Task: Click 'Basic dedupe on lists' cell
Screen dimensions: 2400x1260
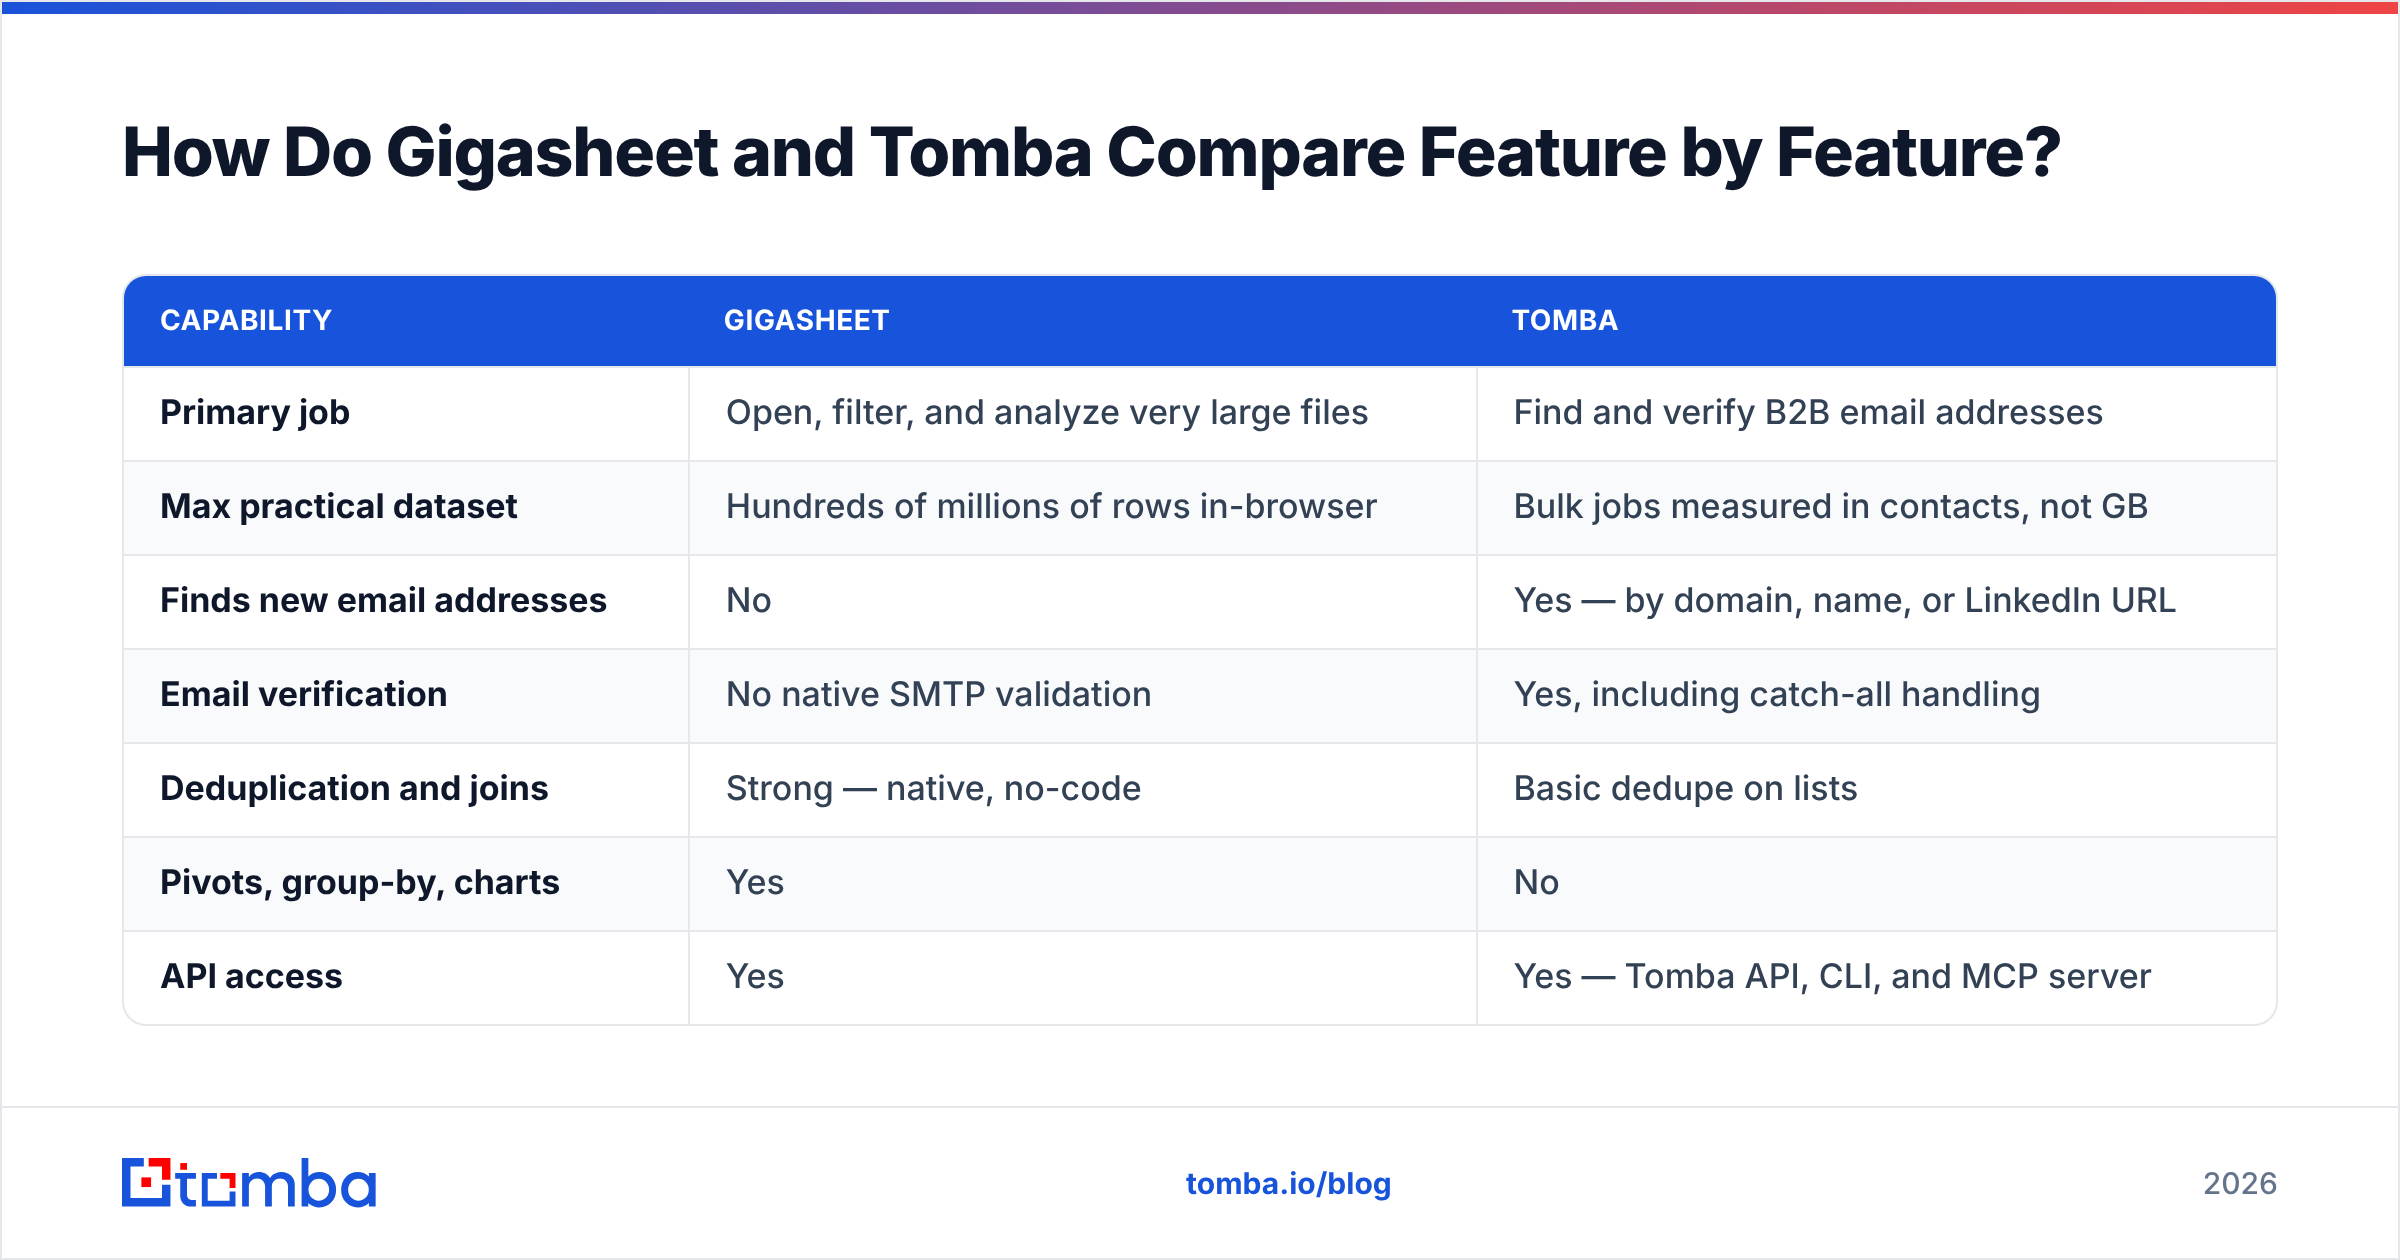Action: (x=1685, y=789)
